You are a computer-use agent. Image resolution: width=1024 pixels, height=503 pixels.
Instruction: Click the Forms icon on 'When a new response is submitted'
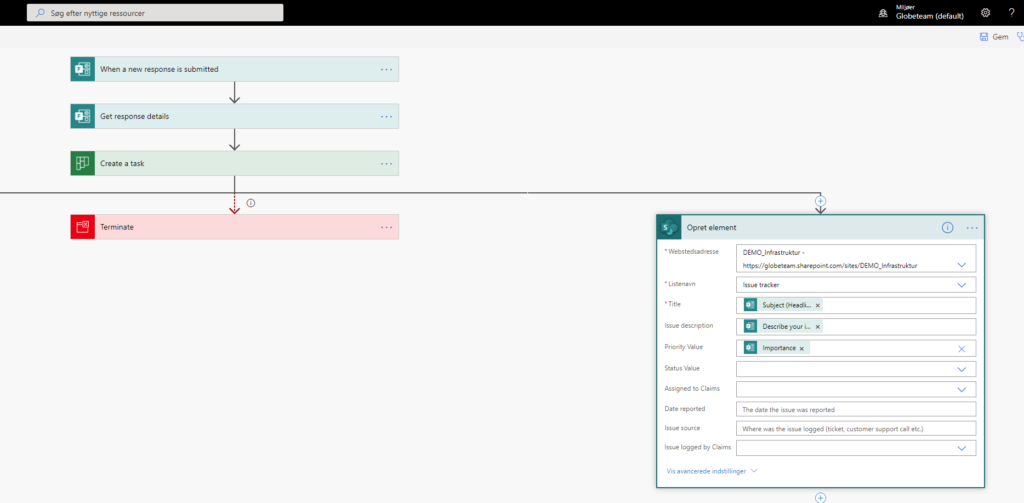[82, 69]
